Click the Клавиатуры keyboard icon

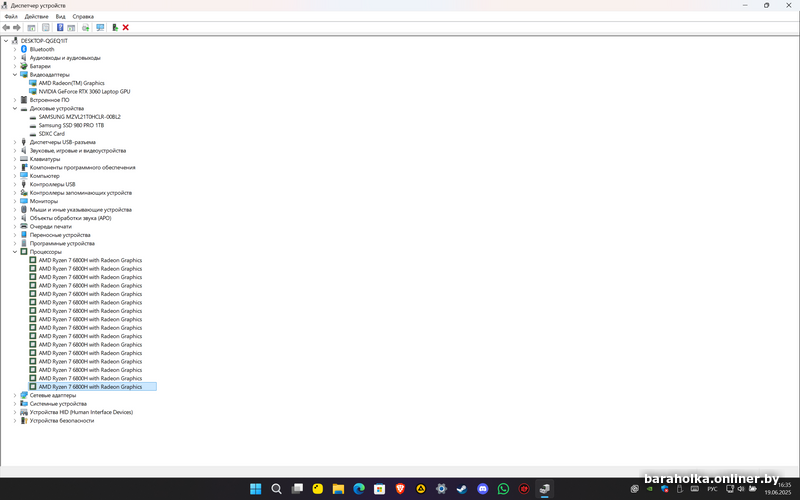(x=23, y=159)
